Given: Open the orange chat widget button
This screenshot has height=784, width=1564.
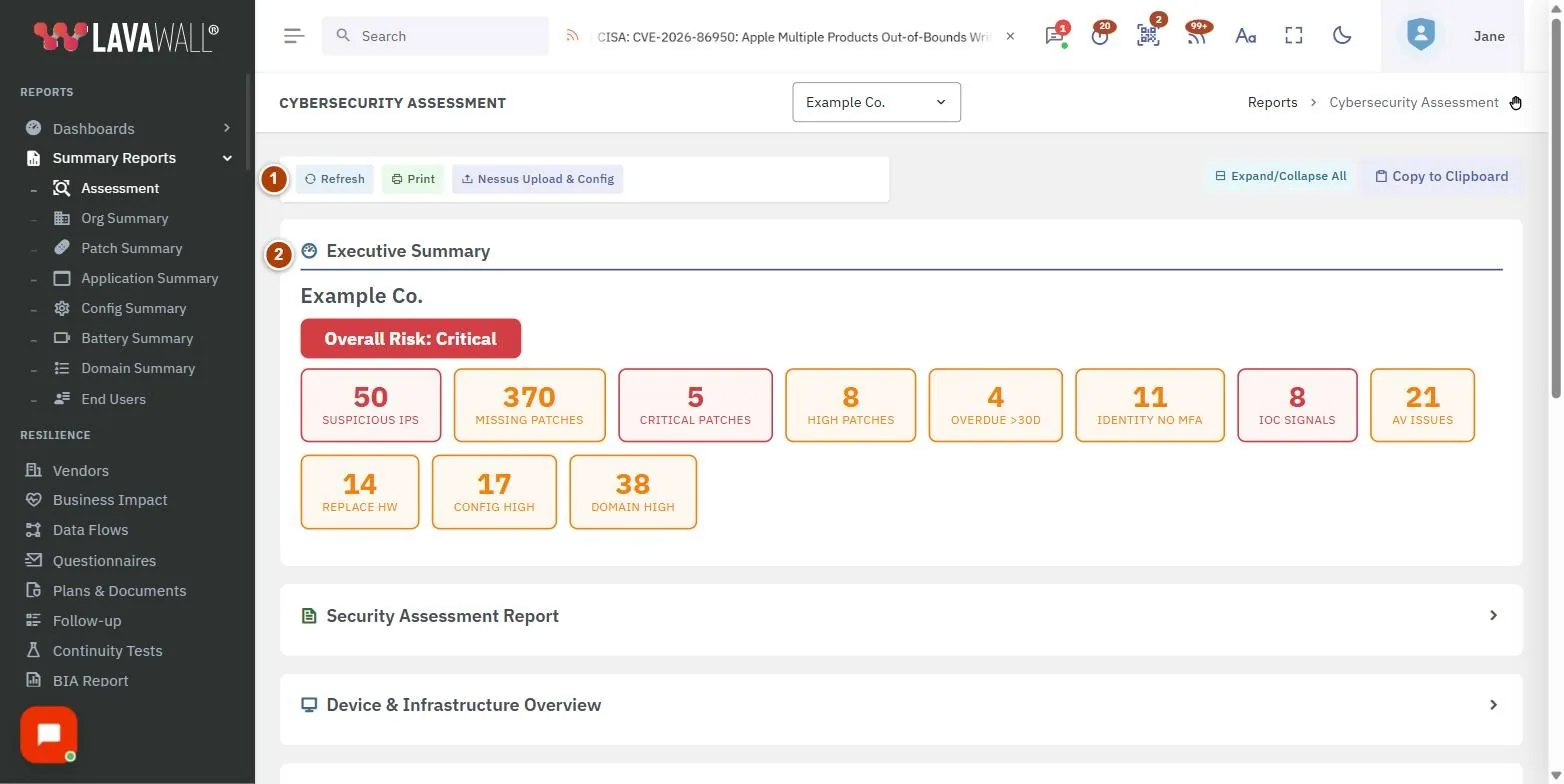Looking at the screenshot, I should pos(49,735).
